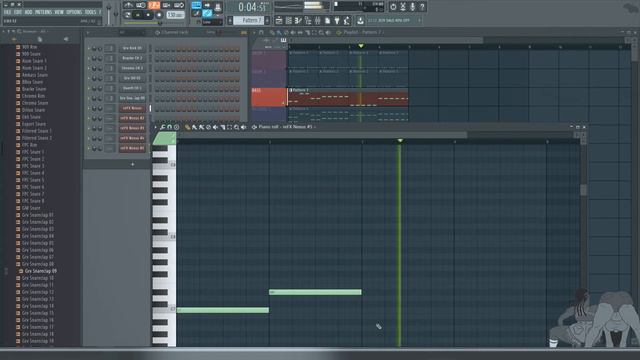Viewport: 640px width, 360px height.
Task: Click the first green note in piano roll
Action: pos(223,310)
